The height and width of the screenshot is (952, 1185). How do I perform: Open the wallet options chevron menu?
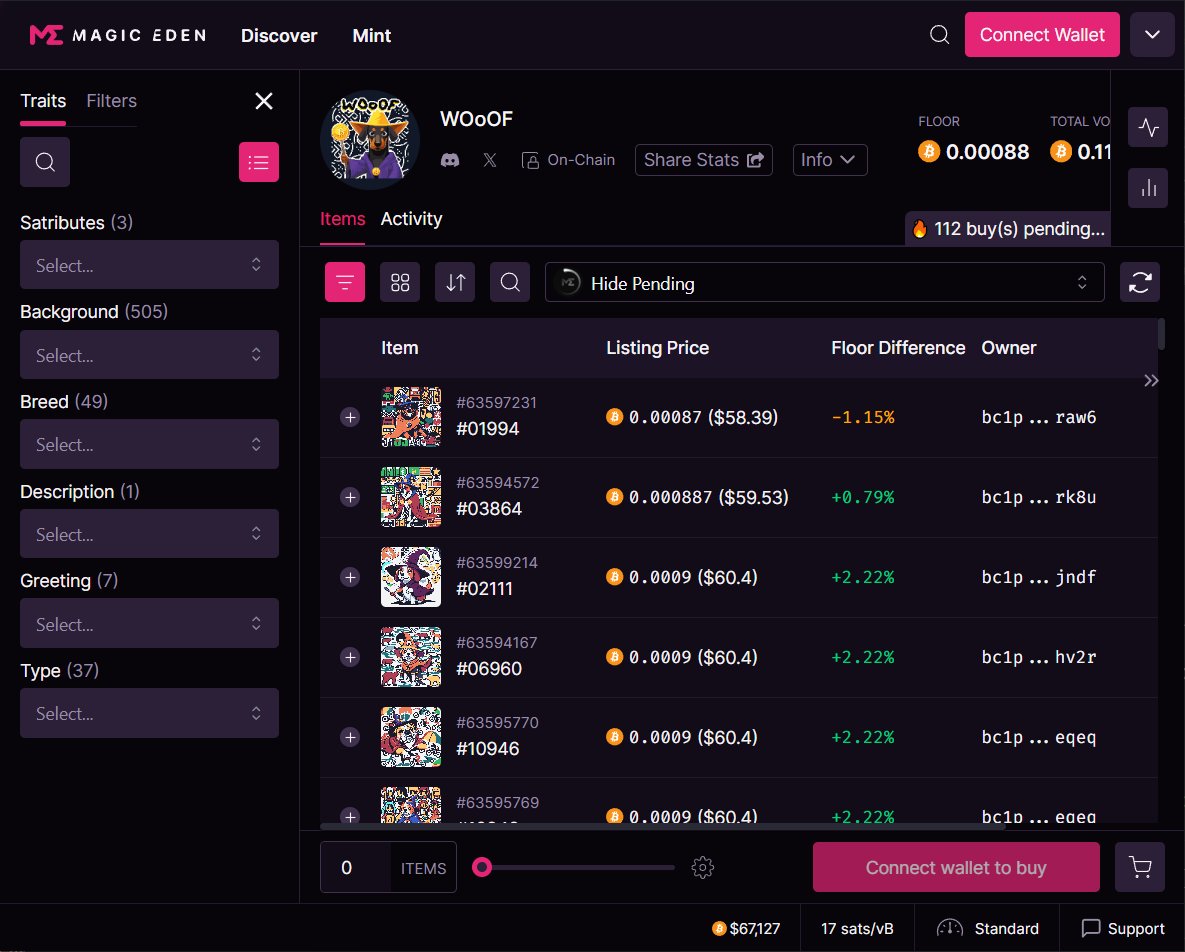point(1152,35)
